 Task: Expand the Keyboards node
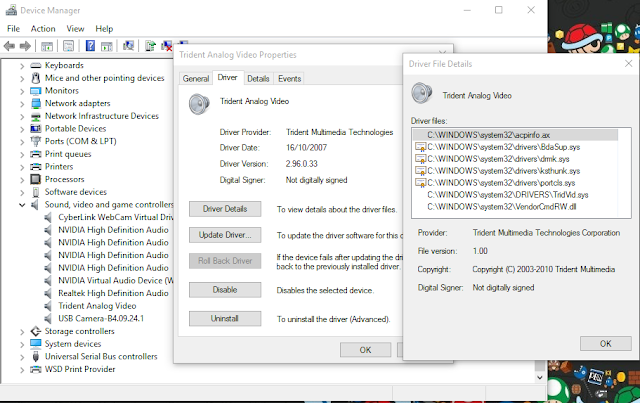[x=22, y=66]
